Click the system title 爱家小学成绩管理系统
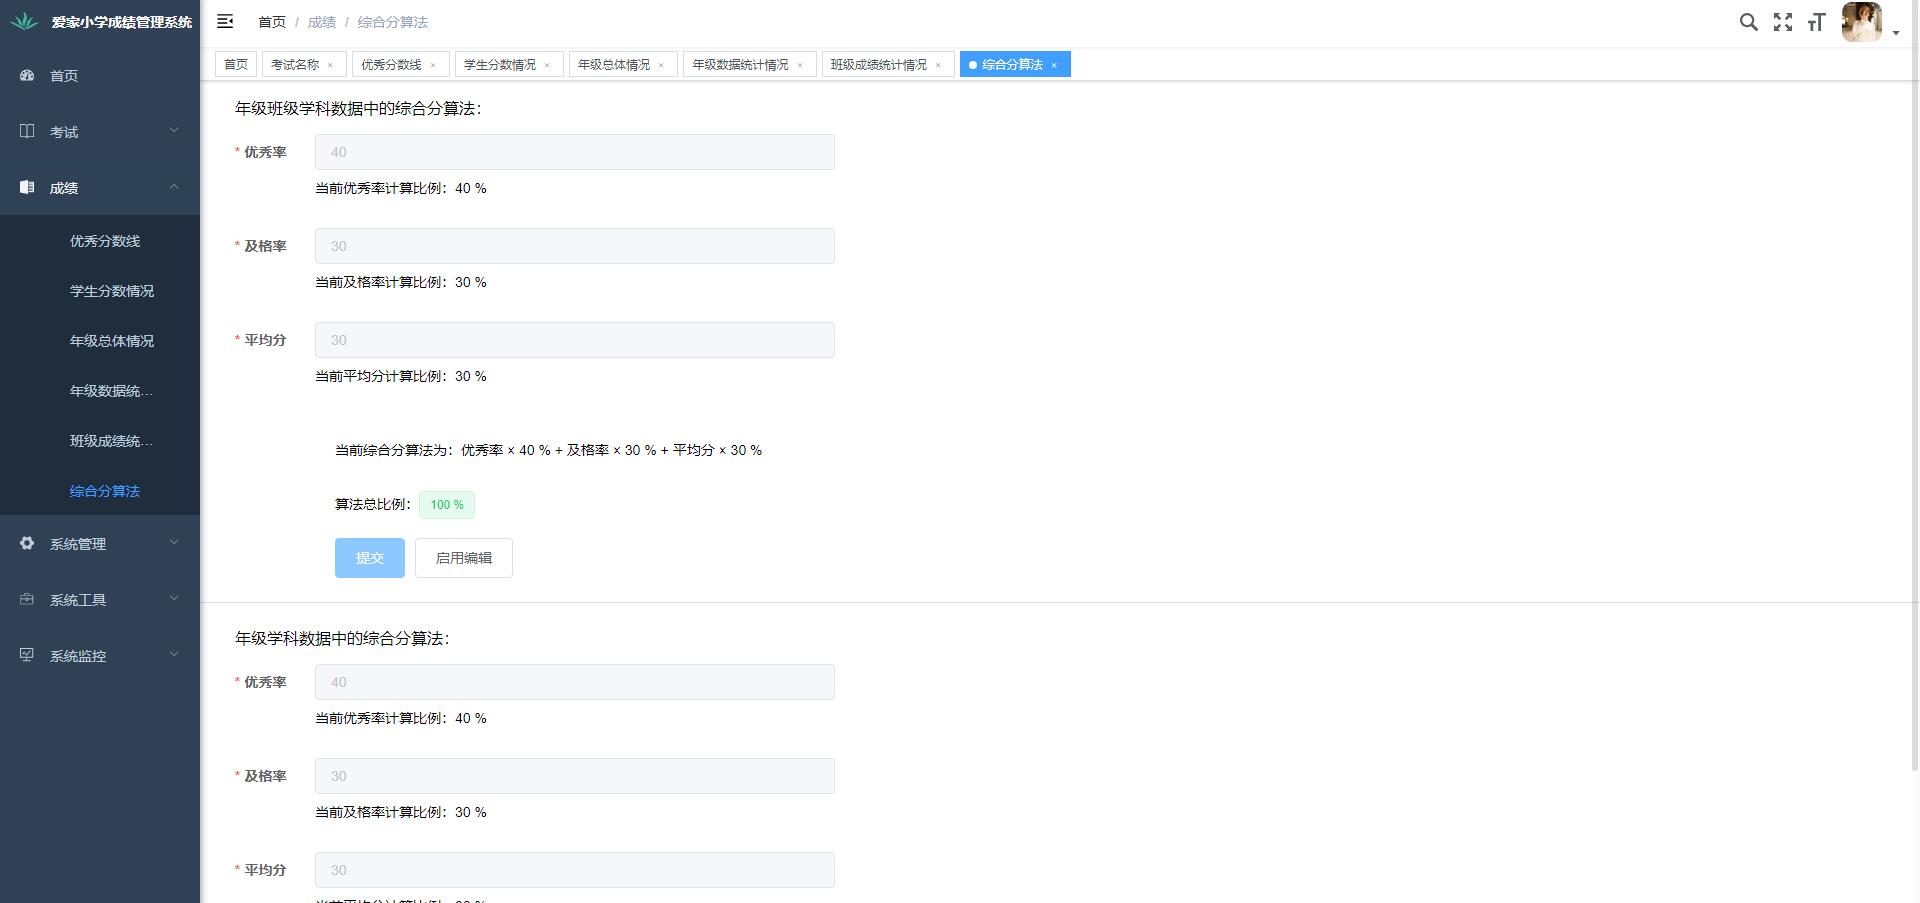 point(122,22)
